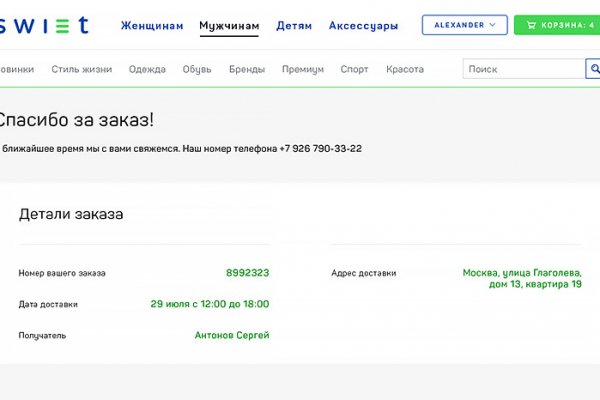Screen dimensions: 600x400
Task: Open the Премиум category
Action: tap(303, 70)
